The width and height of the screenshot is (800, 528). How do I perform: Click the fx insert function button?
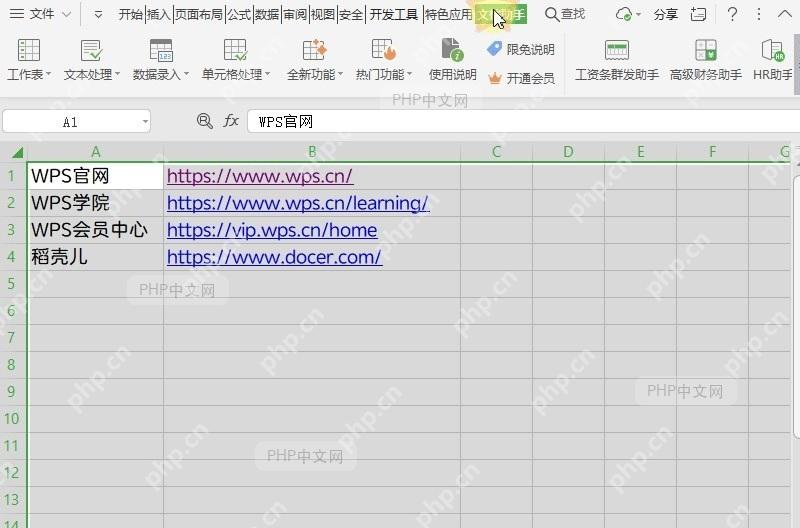pyautogui.click(x=231, y=121)
